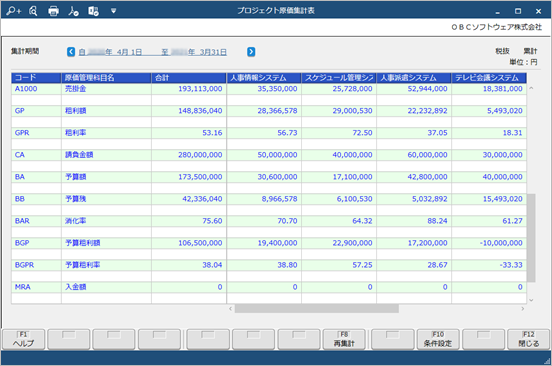Select the 売掛金 row name
Viewport: 552px width, 366px height.
[x=106, y=89]
